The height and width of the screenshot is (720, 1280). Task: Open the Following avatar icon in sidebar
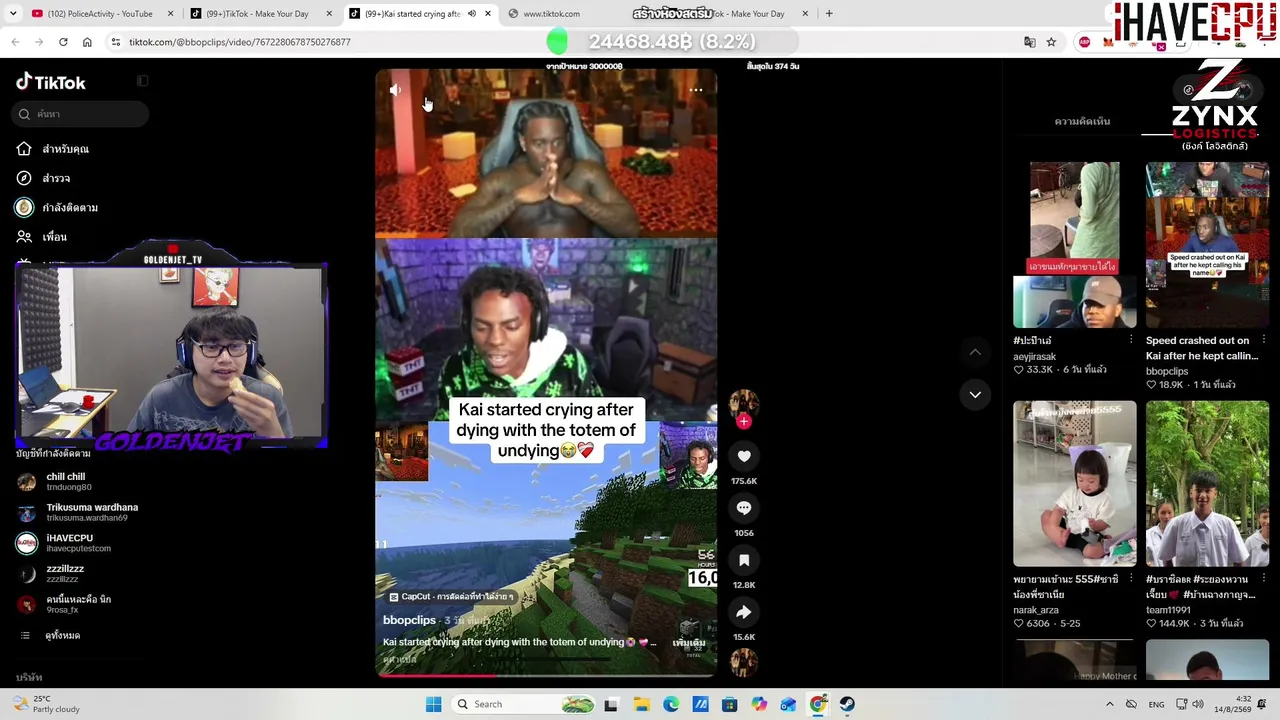click(x=24, y=207)
